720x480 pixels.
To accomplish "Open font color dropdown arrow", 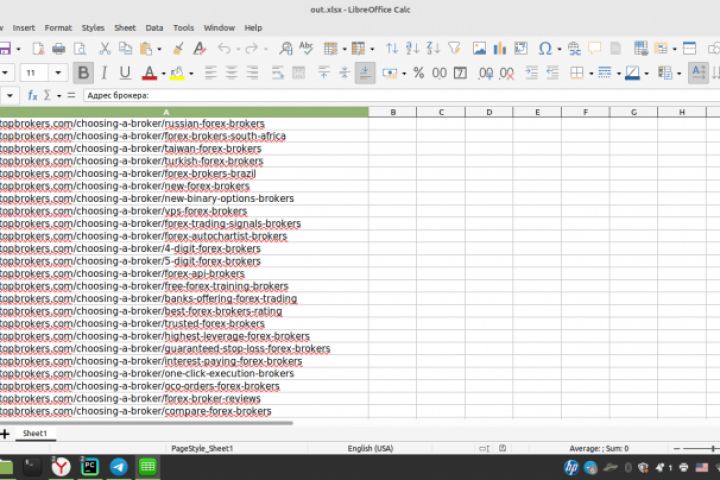I will point(163,73).
